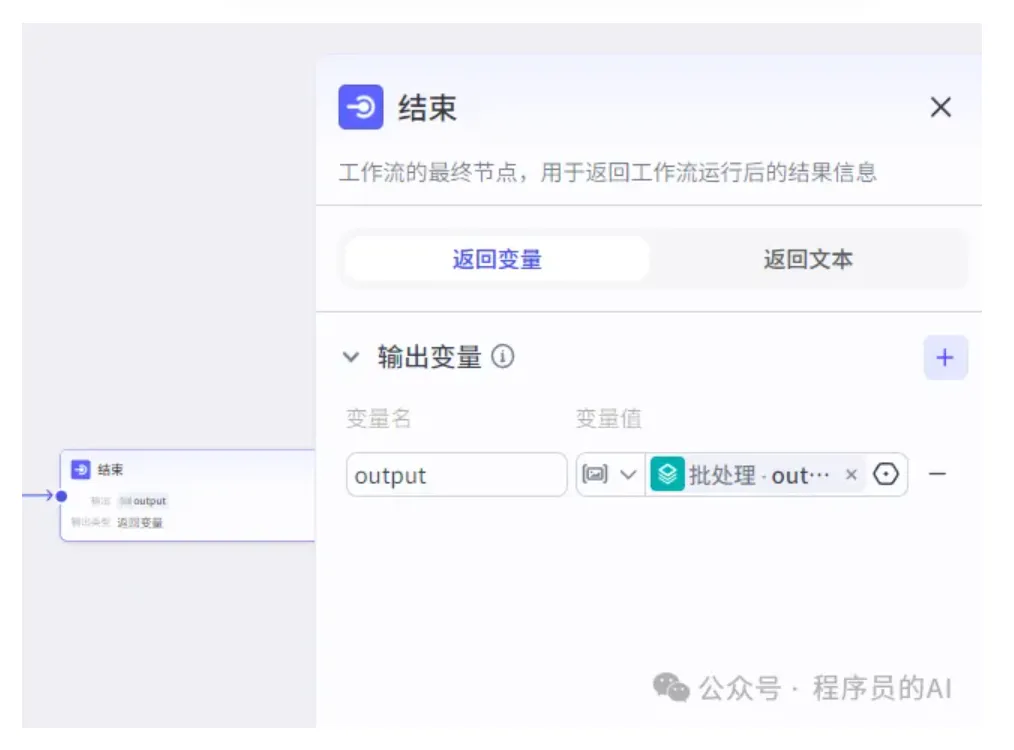Switch to the 返回文本 tab
Viewport: 1014px width, 750px height.
pos(808,259)
